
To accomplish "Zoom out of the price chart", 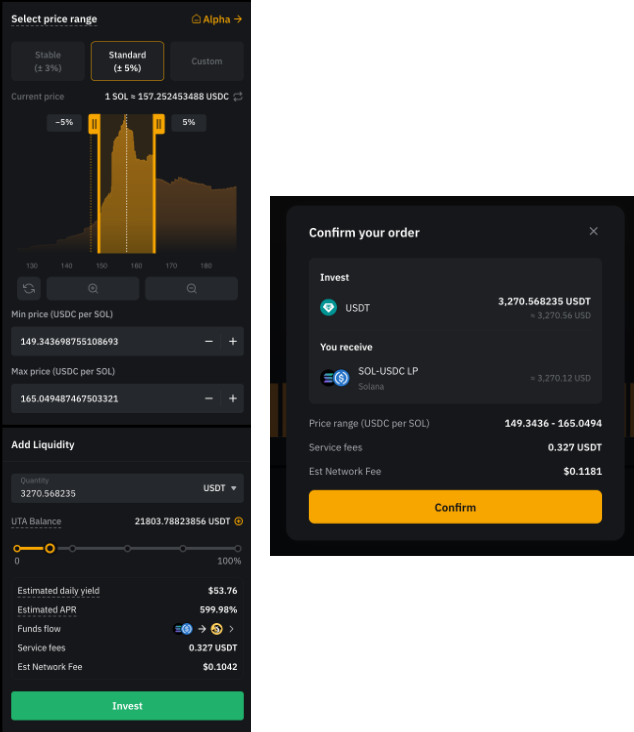I will (191, 288).
